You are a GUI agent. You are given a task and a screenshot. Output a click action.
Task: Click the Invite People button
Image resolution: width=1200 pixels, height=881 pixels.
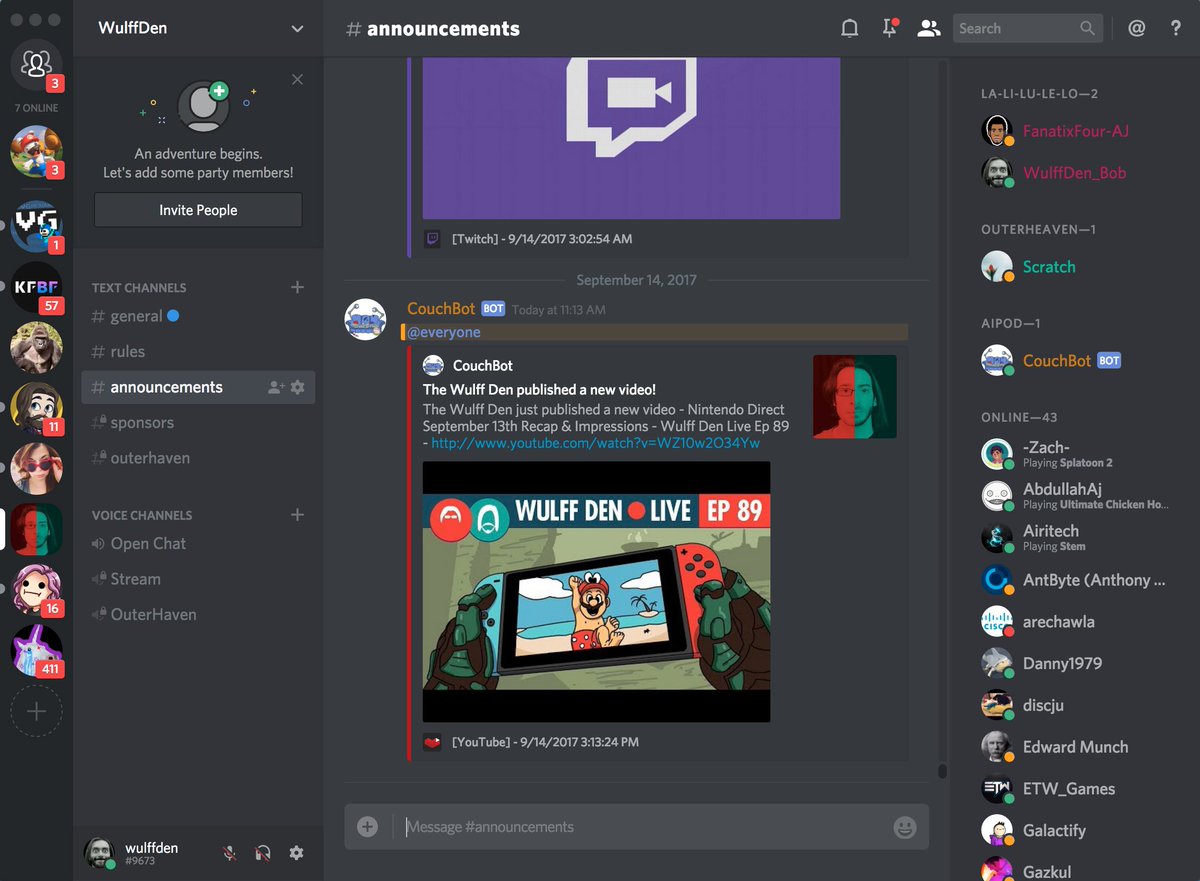click(198, 210)
